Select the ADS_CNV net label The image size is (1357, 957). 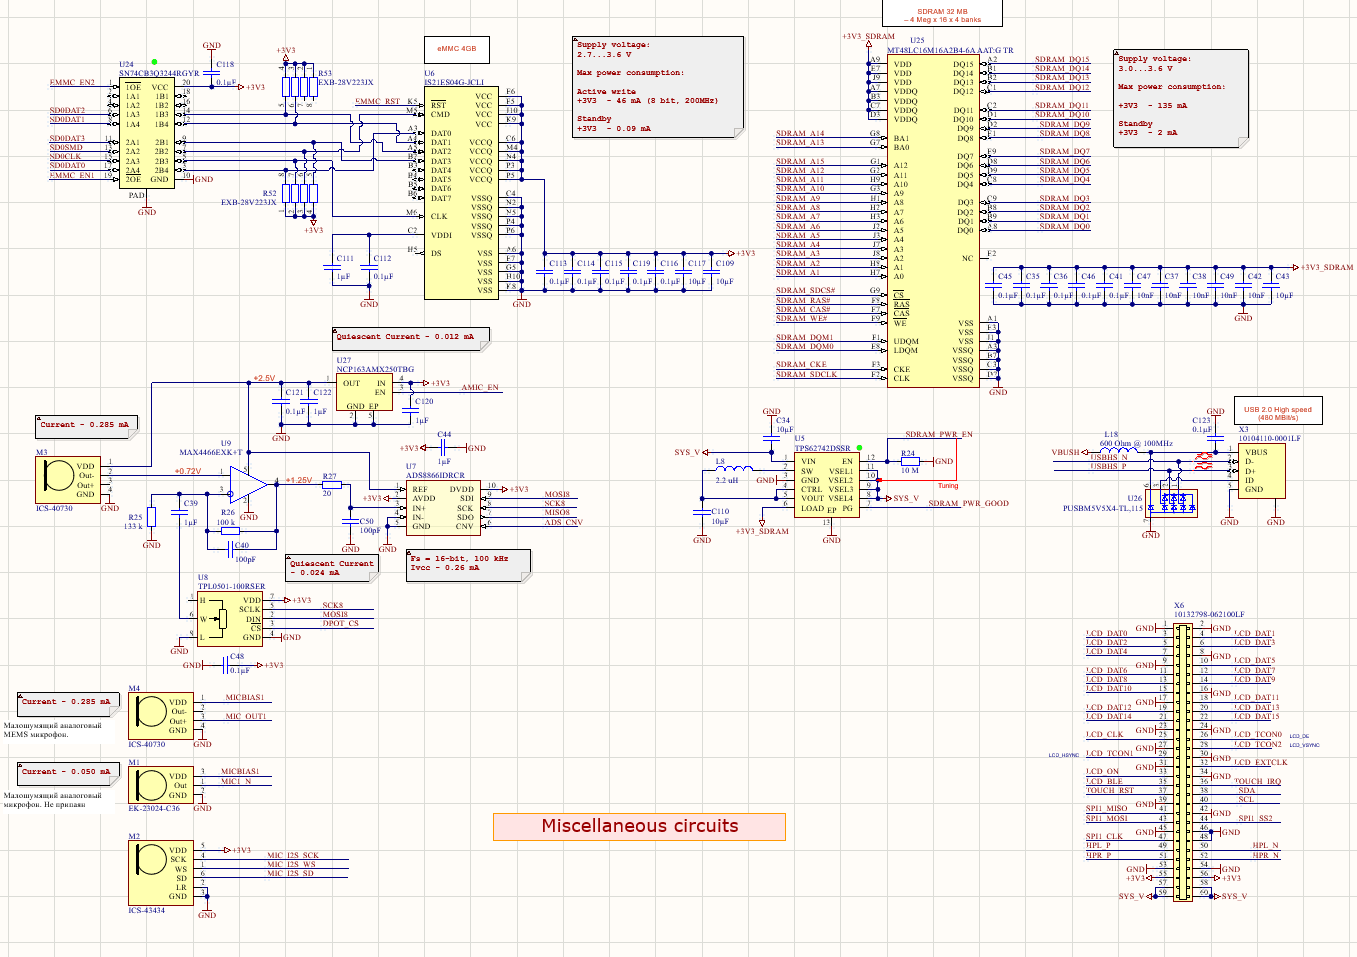point(563,522)
